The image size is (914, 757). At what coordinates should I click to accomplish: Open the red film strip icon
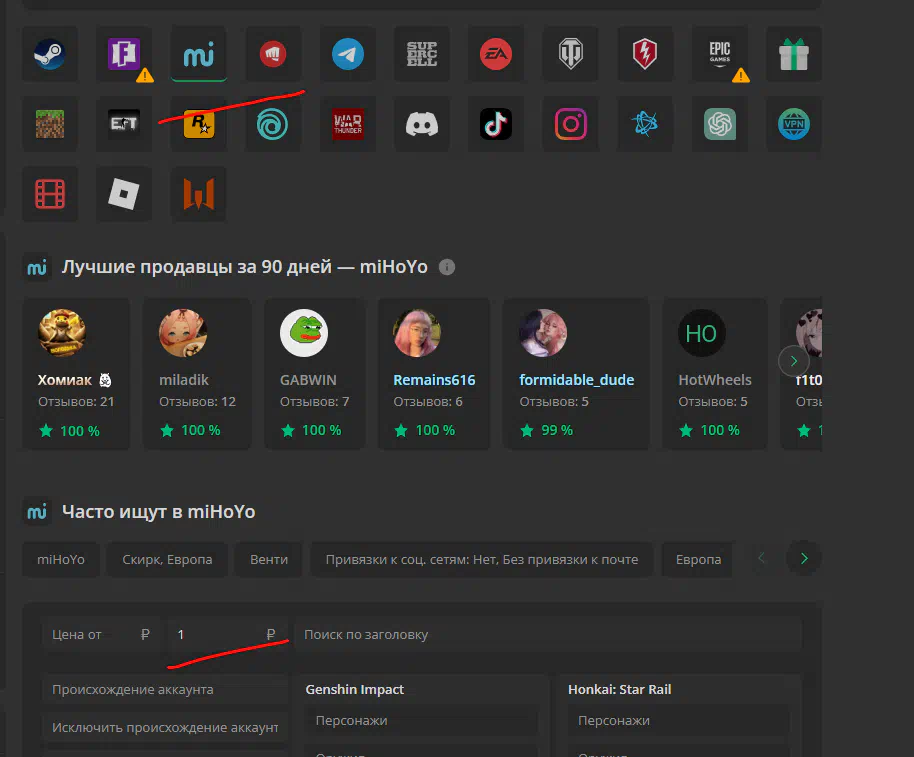click(x=50, y=194)
